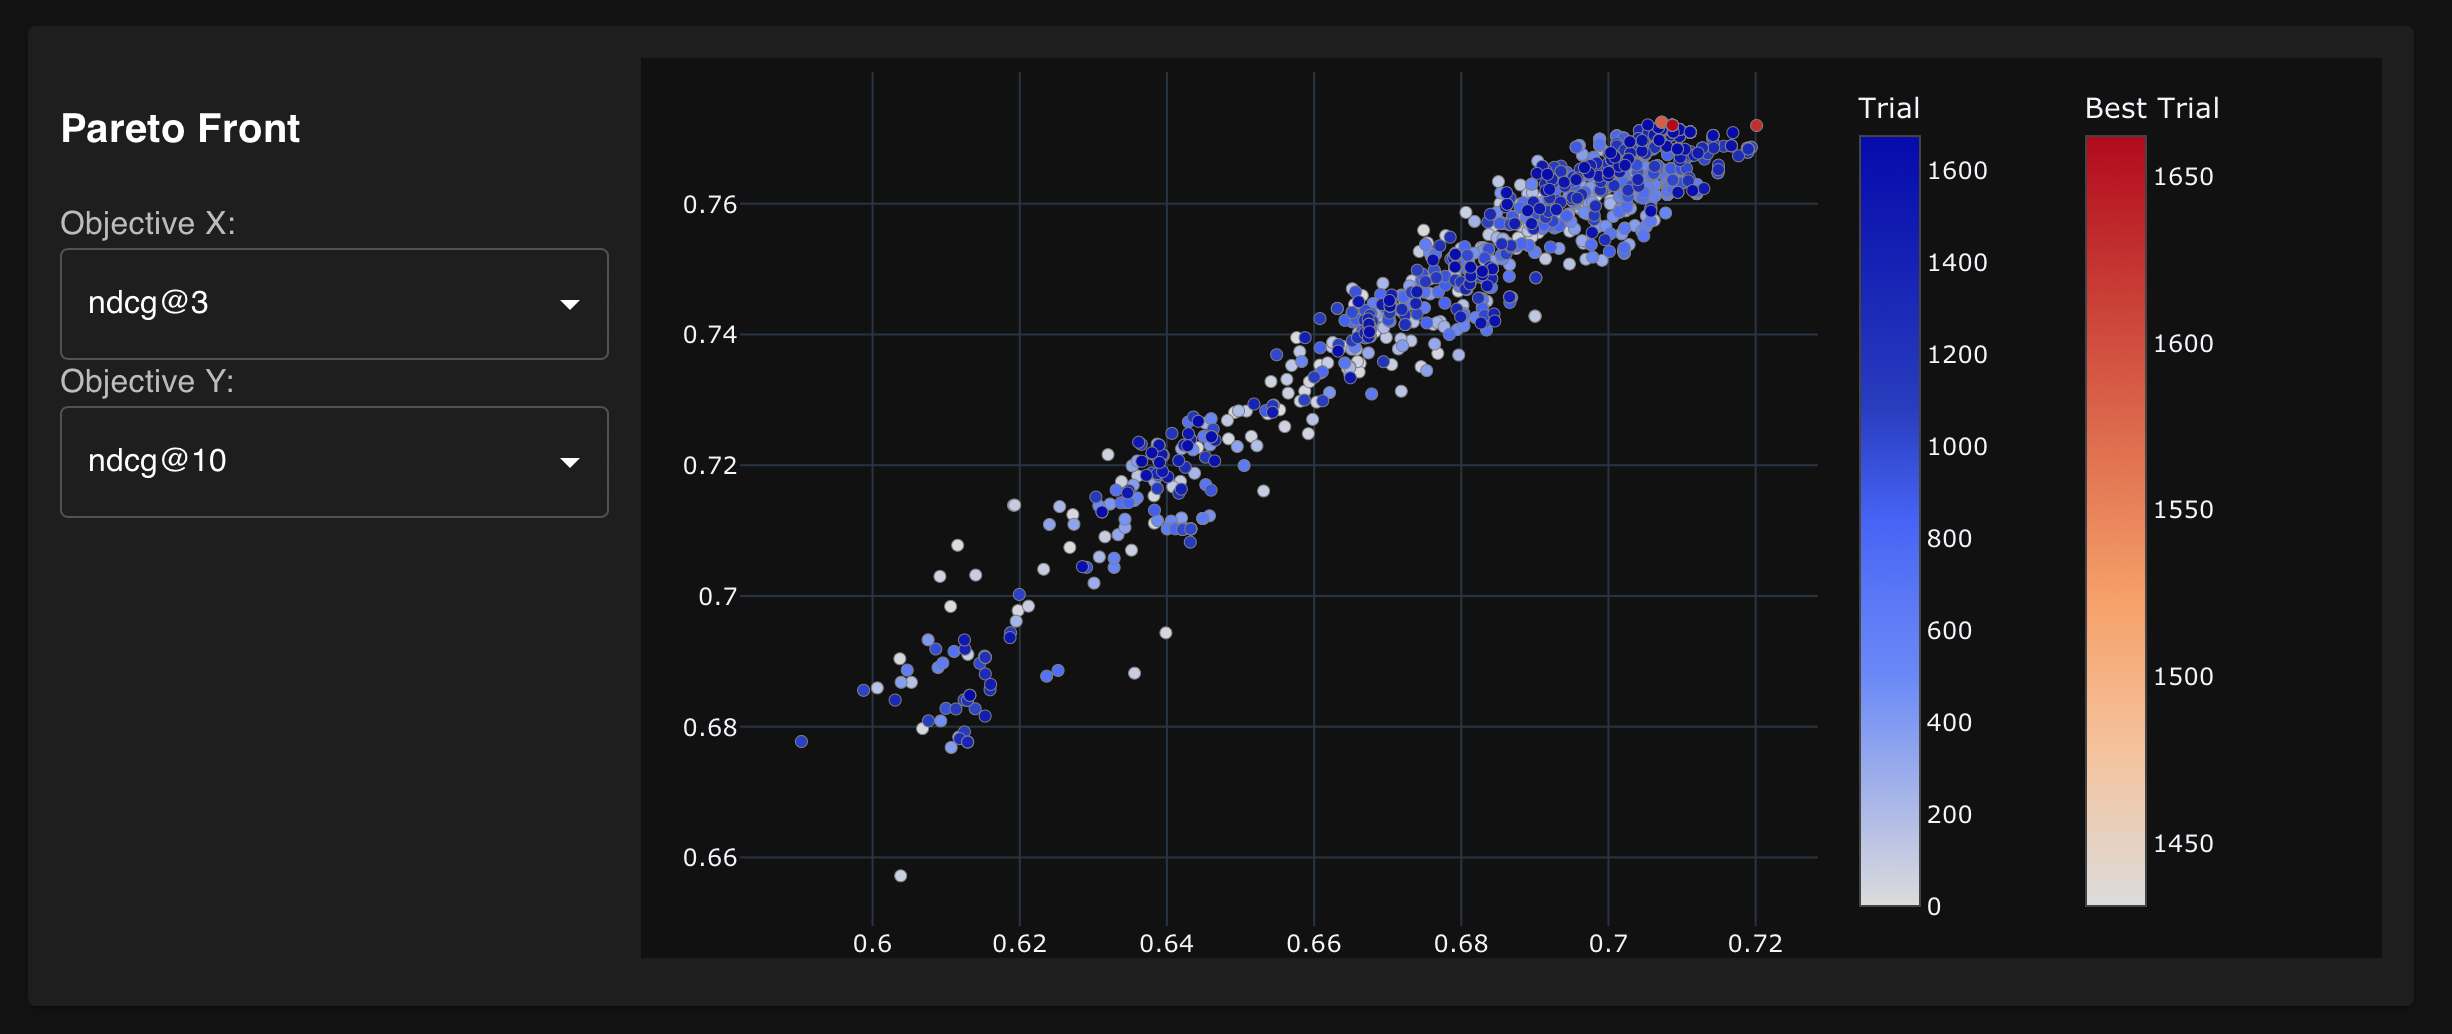Click the arrow icon in the ndcg@3 box
This screenshot has width=2452, height=1034.
pos(570,304)
